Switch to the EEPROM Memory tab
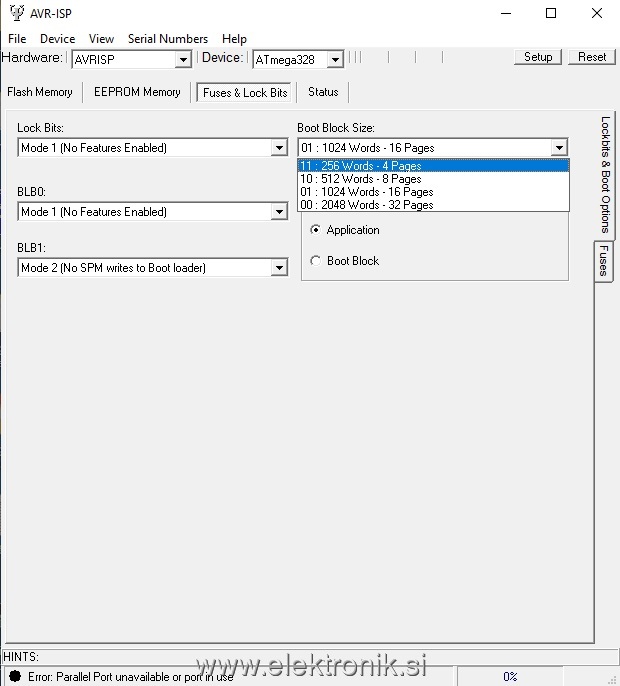Screen dimensions: 620x686 click(x=137, y=92)
